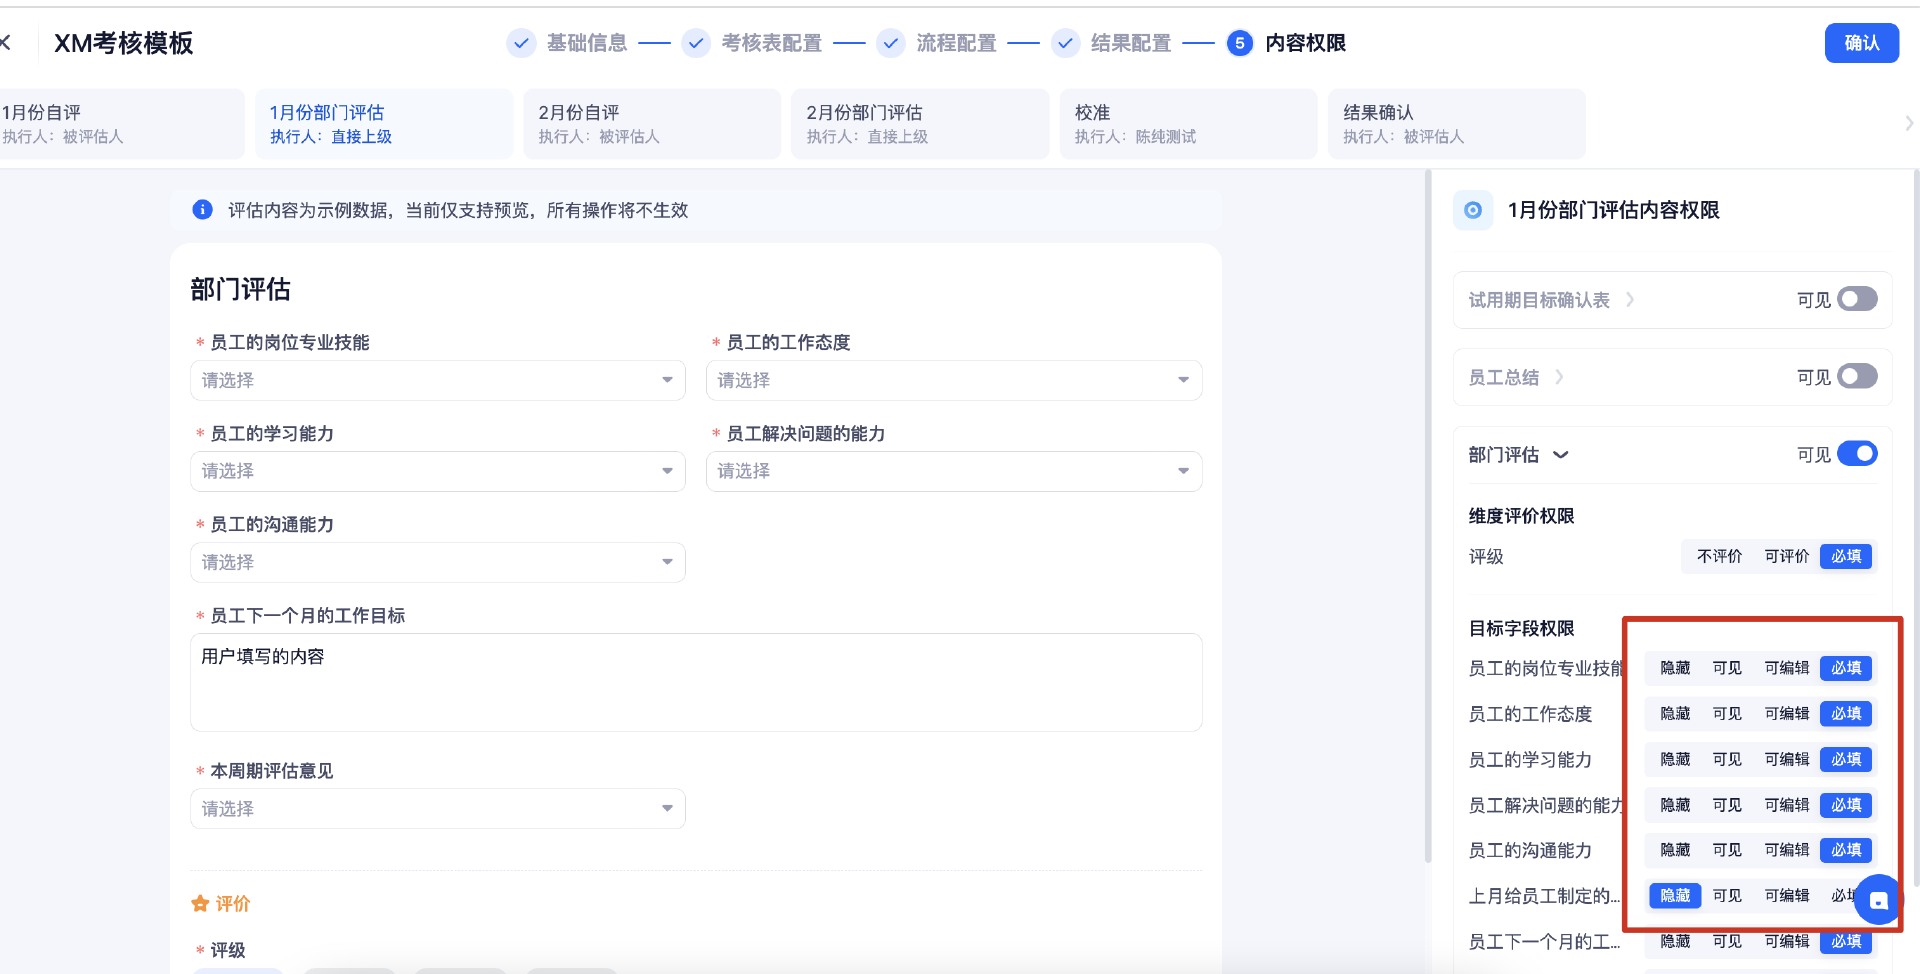1920x974 pixels.
Task: Click the main form vertical scrollbar
Action: pos(1428,500)
